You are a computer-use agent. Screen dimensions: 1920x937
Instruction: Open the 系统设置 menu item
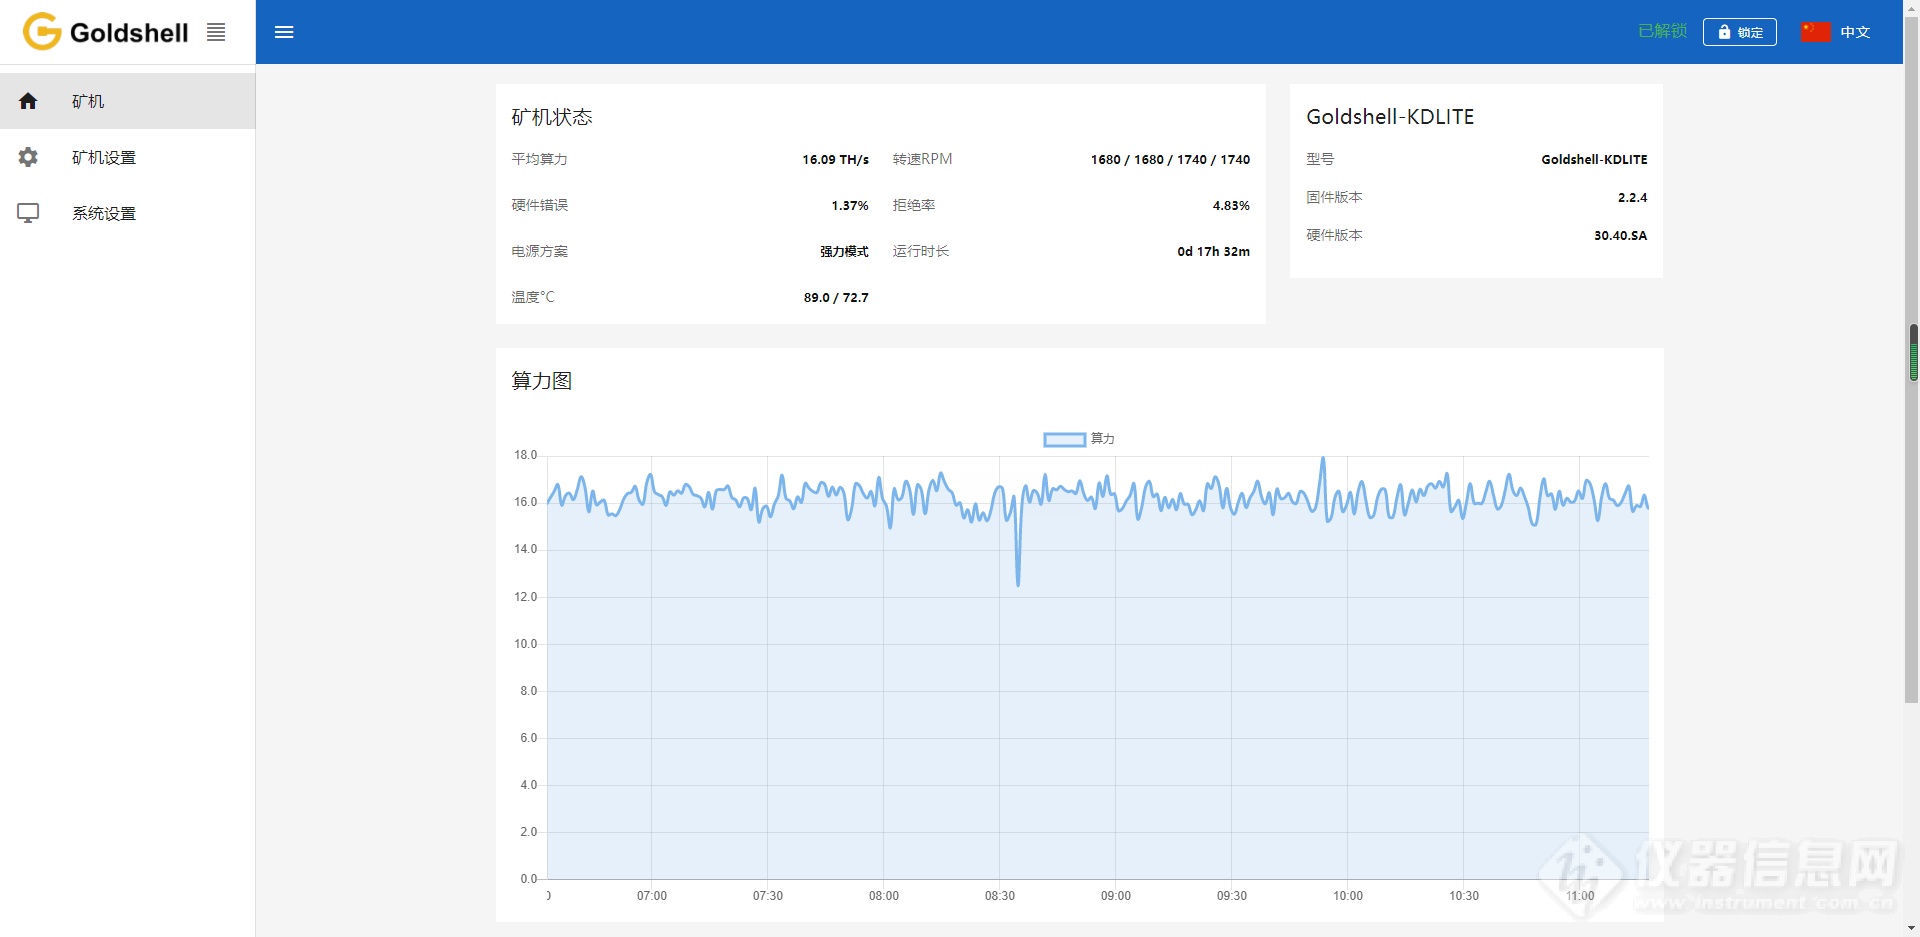coord(127,213)
